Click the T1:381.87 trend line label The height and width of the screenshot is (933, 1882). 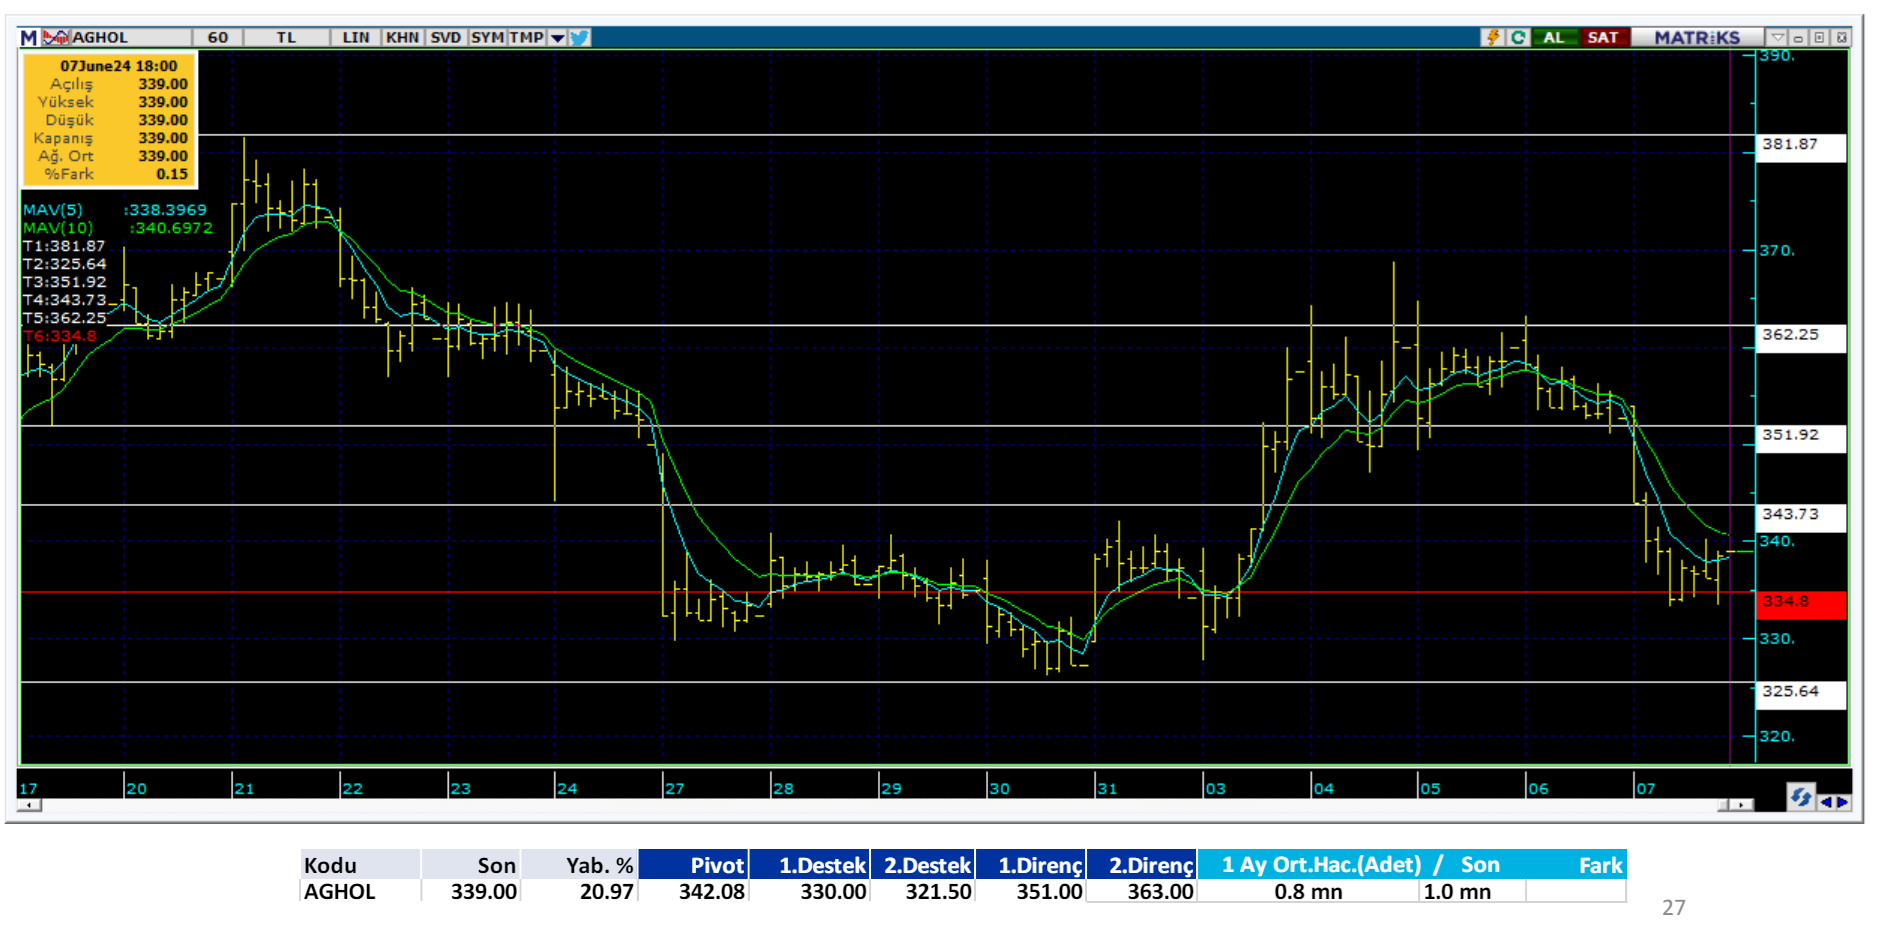(x=64, y=246)
